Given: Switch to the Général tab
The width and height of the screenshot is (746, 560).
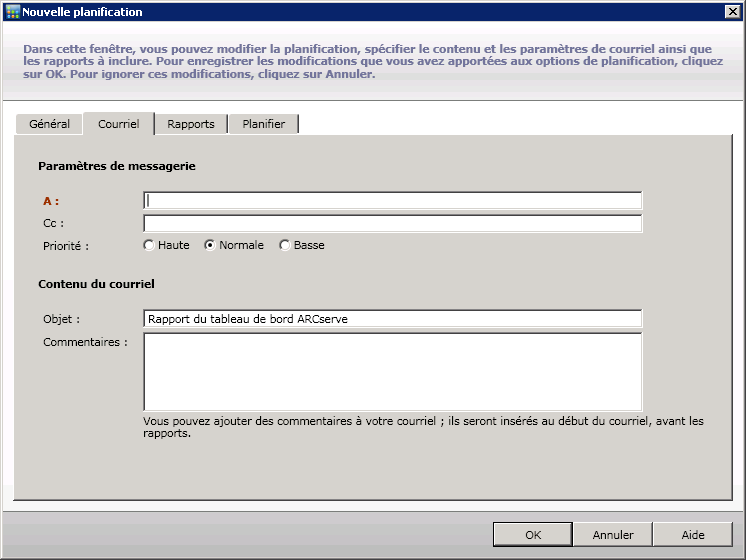Looking at the screenshot, I should pos(49,124).
